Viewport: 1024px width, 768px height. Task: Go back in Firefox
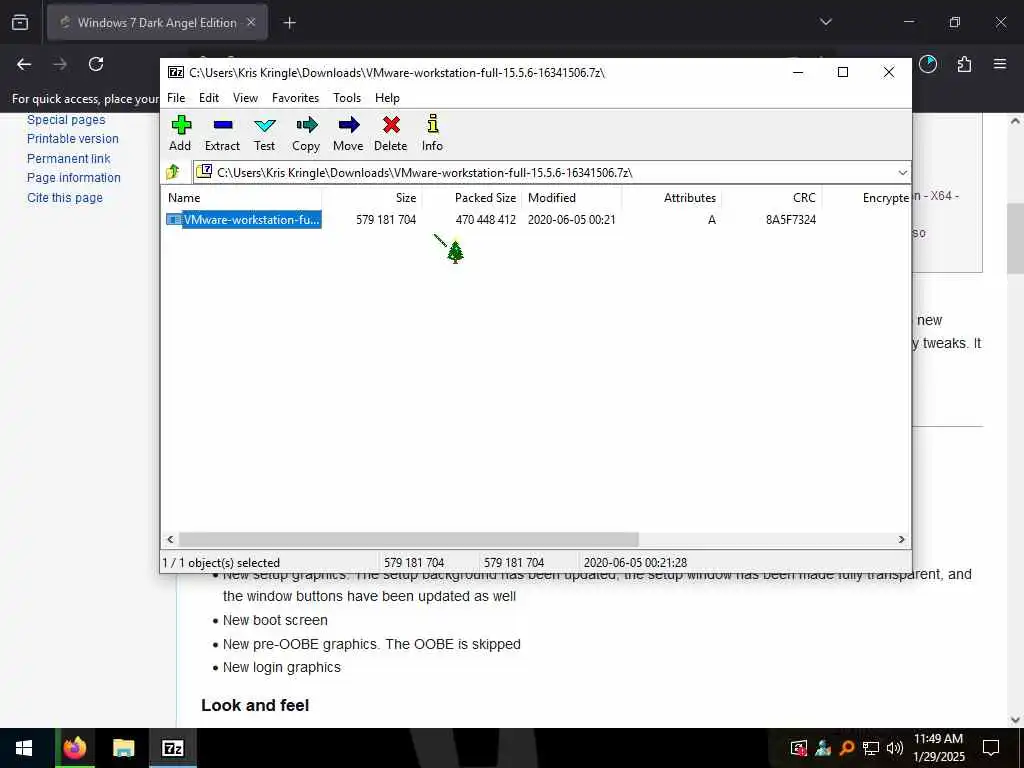[x=24, y=64]
